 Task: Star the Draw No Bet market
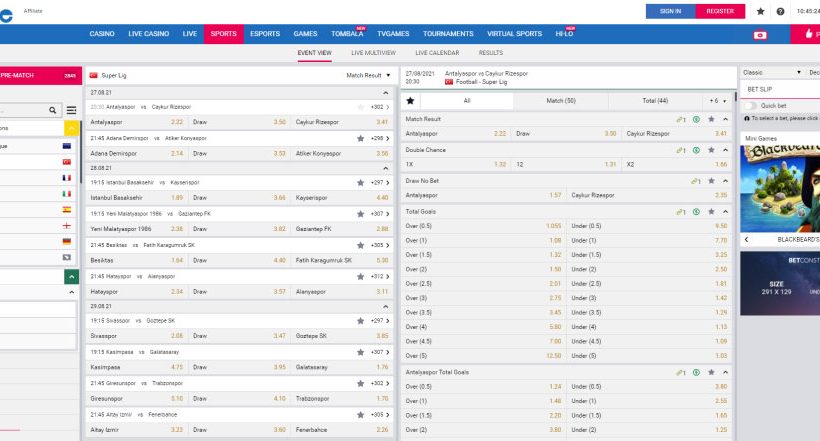point(711,181)
